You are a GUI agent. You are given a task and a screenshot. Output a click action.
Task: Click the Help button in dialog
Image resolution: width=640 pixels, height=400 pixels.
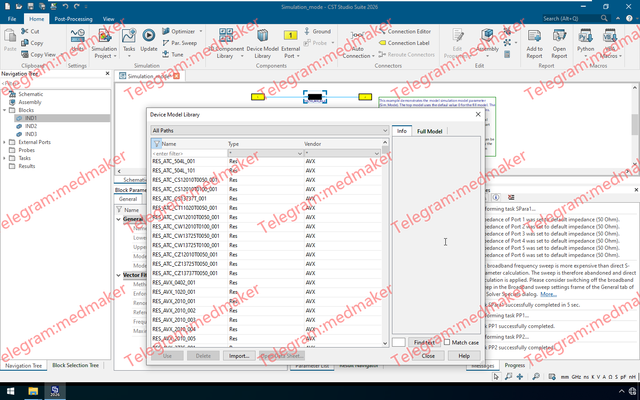tap(464, 356)
